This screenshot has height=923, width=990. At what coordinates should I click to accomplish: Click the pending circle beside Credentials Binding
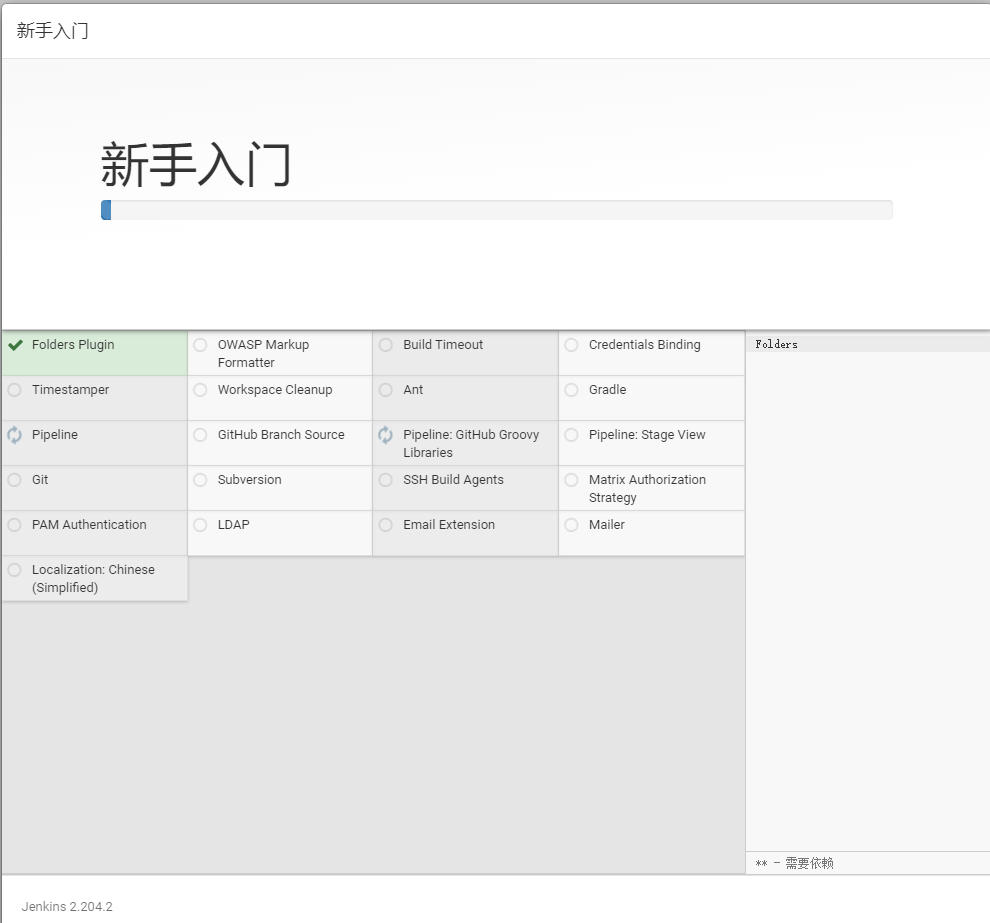(x=571, y=345)
